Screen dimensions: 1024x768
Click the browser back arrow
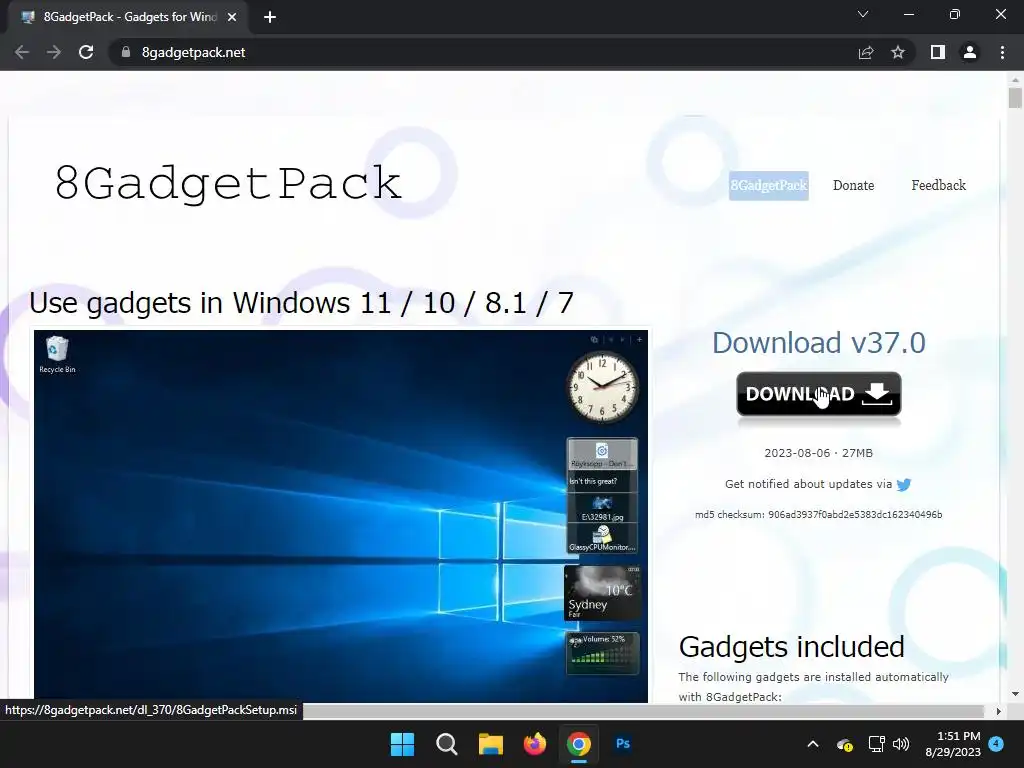(22, 52)
